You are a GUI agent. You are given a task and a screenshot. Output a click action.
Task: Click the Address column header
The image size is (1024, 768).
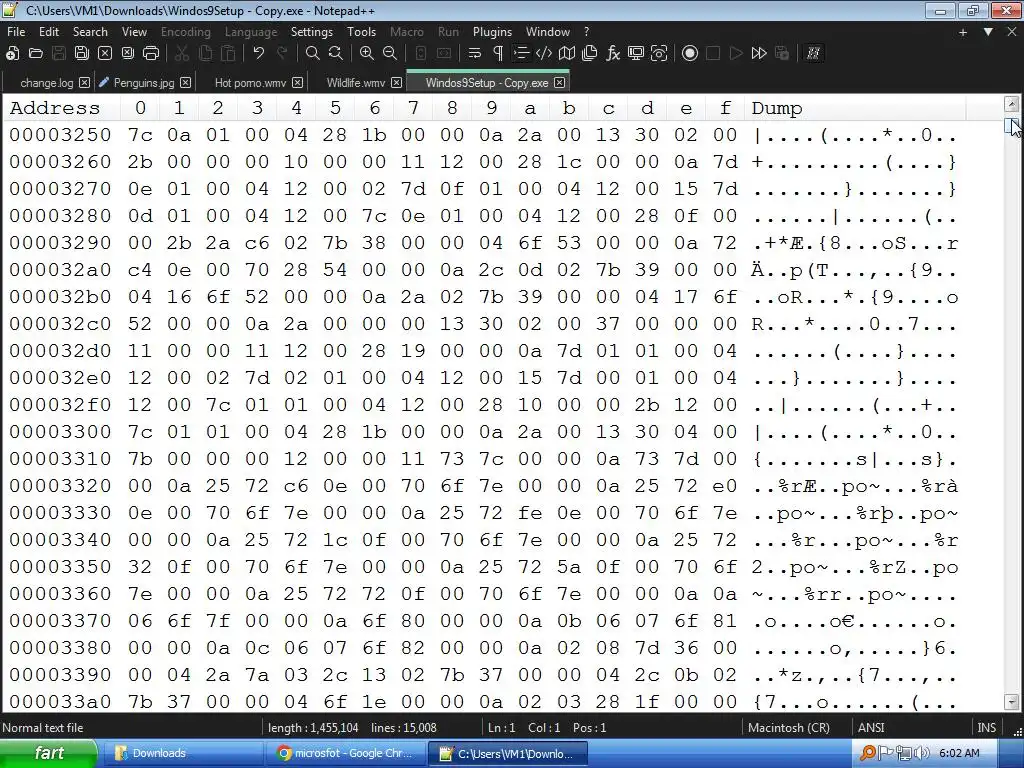point(55,108)
